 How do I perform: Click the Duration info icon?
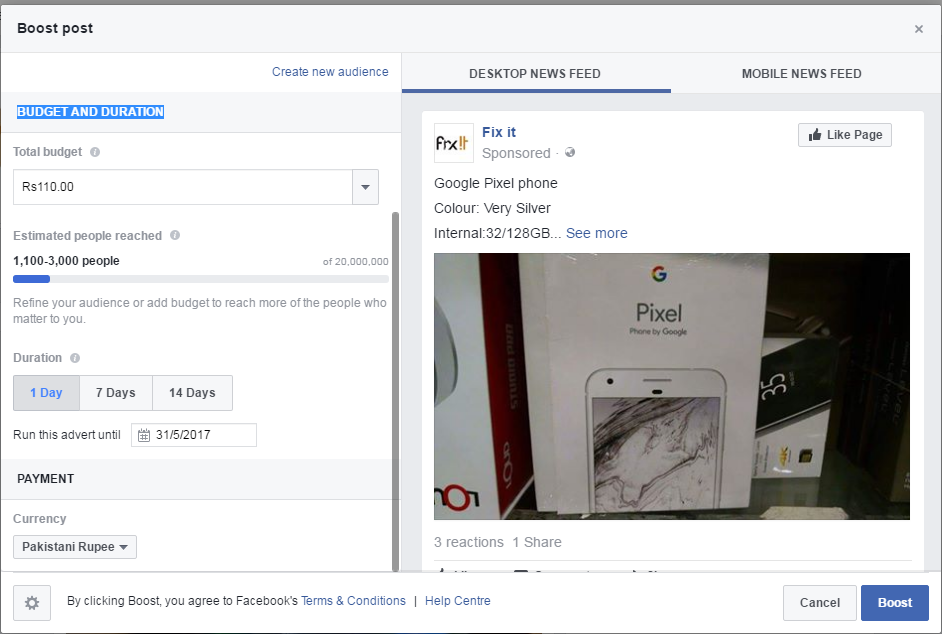click(x=75, y=358)
